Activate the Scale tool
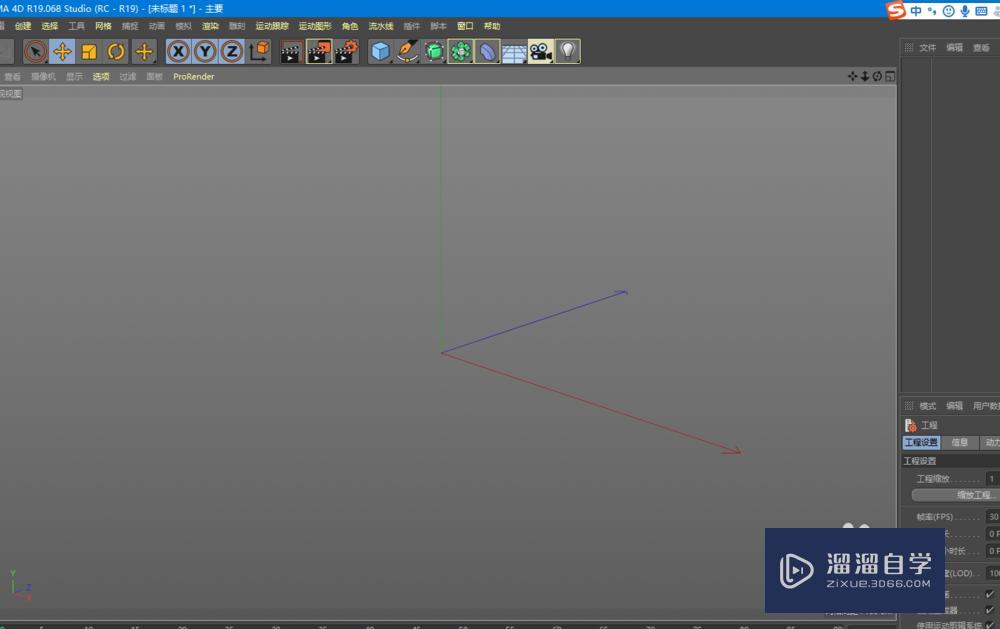This screenshot has width=1000, height=629. 89,52
